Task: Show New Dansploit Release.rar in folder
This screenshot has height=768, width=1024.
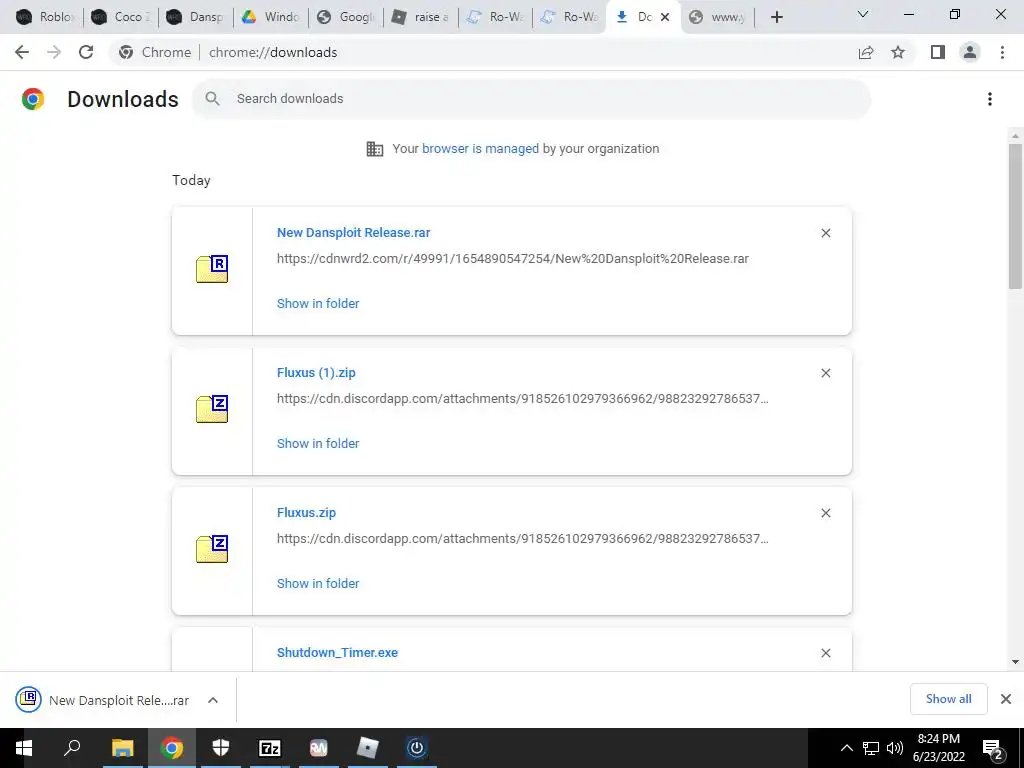Action: click(x=318, y=303)
